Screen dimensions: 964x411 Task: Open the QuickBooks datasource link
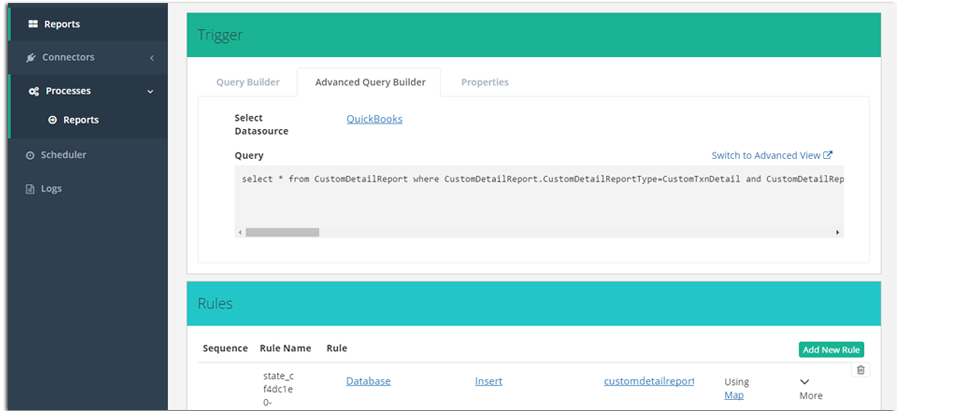coord(374,119)
